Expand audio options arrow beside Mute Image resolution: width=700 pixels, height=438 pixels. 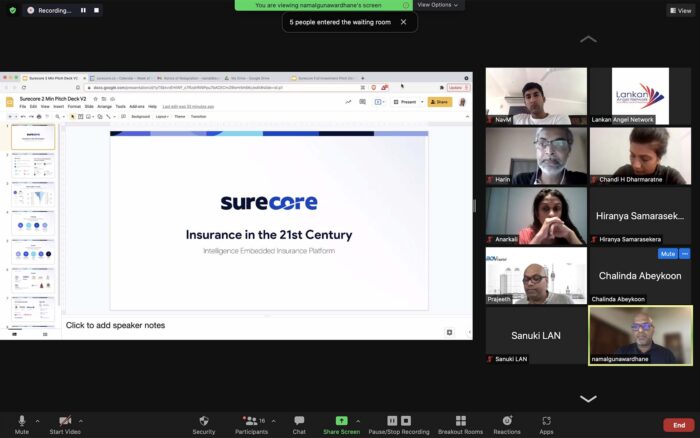[38, 420]
